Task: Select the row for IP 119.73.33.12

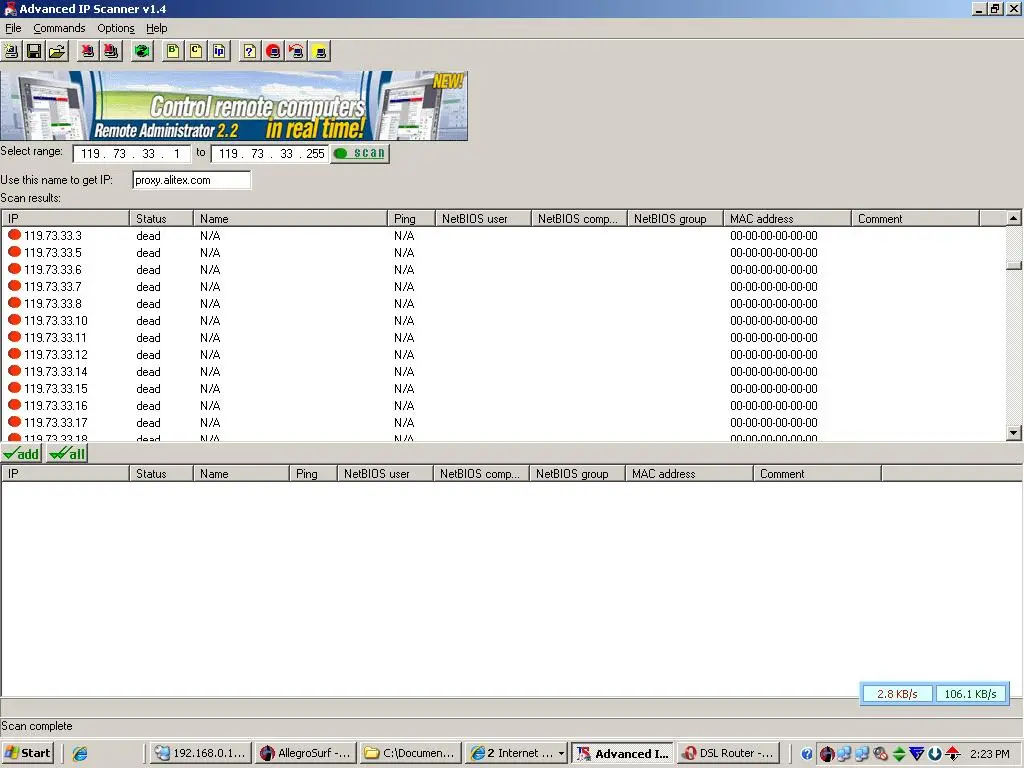Action: [x=503, y=355]
